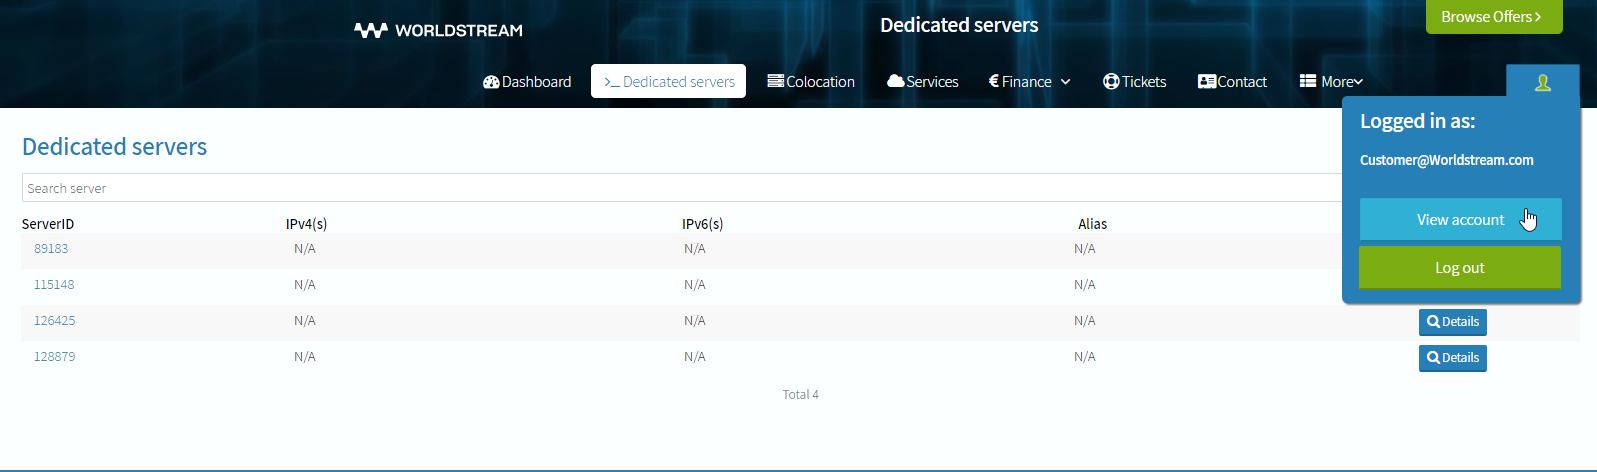Click the 'Total 4' text
Viewport: 1597px width, 472px height.
(x=800, y=394)
